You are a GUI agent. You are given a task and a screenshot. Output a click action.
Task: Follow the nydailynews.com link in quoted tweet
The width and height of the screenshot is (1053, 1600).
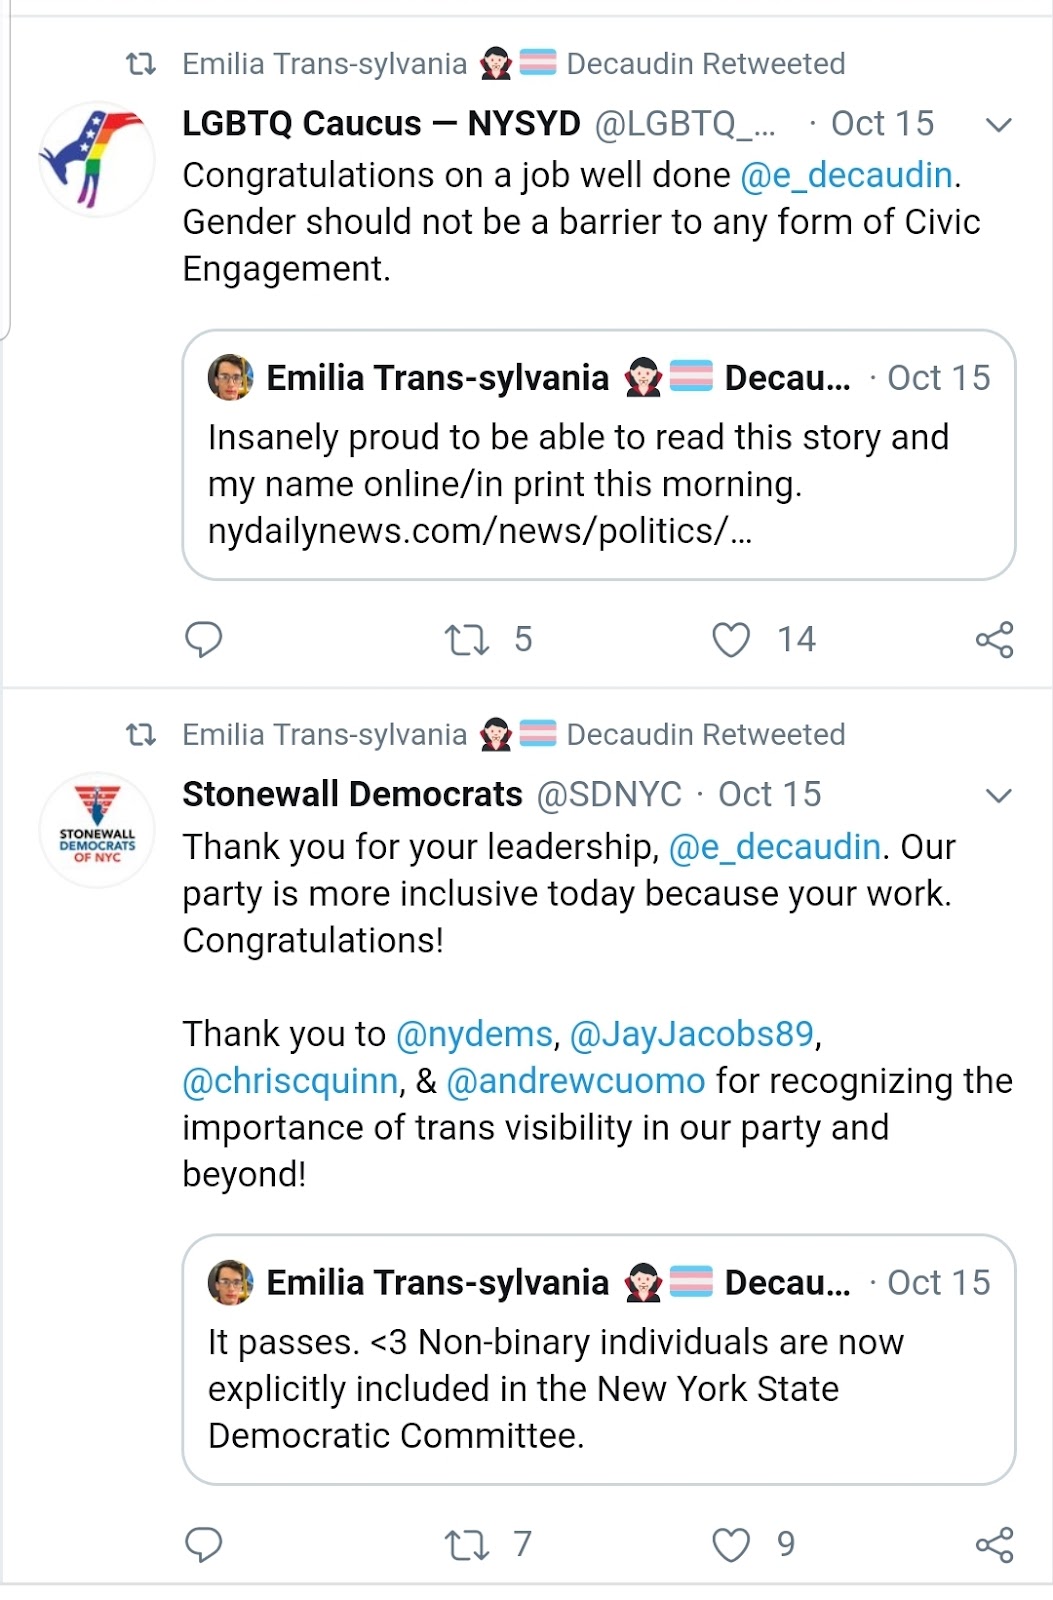(480, 531)
